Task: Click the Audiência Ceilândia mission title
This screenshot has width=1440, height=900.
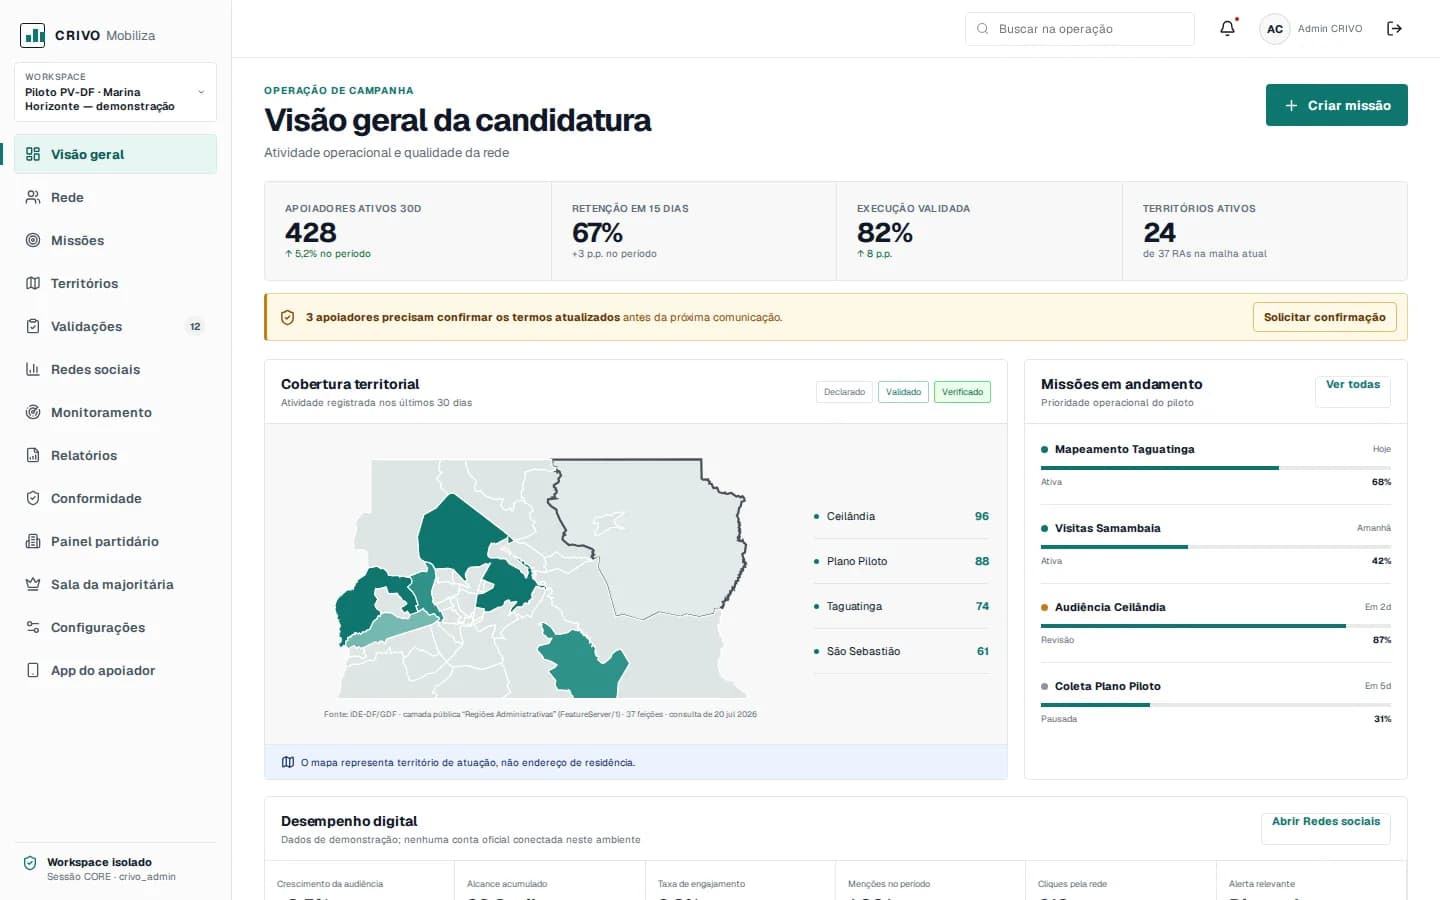Action: coord(1110,607)
